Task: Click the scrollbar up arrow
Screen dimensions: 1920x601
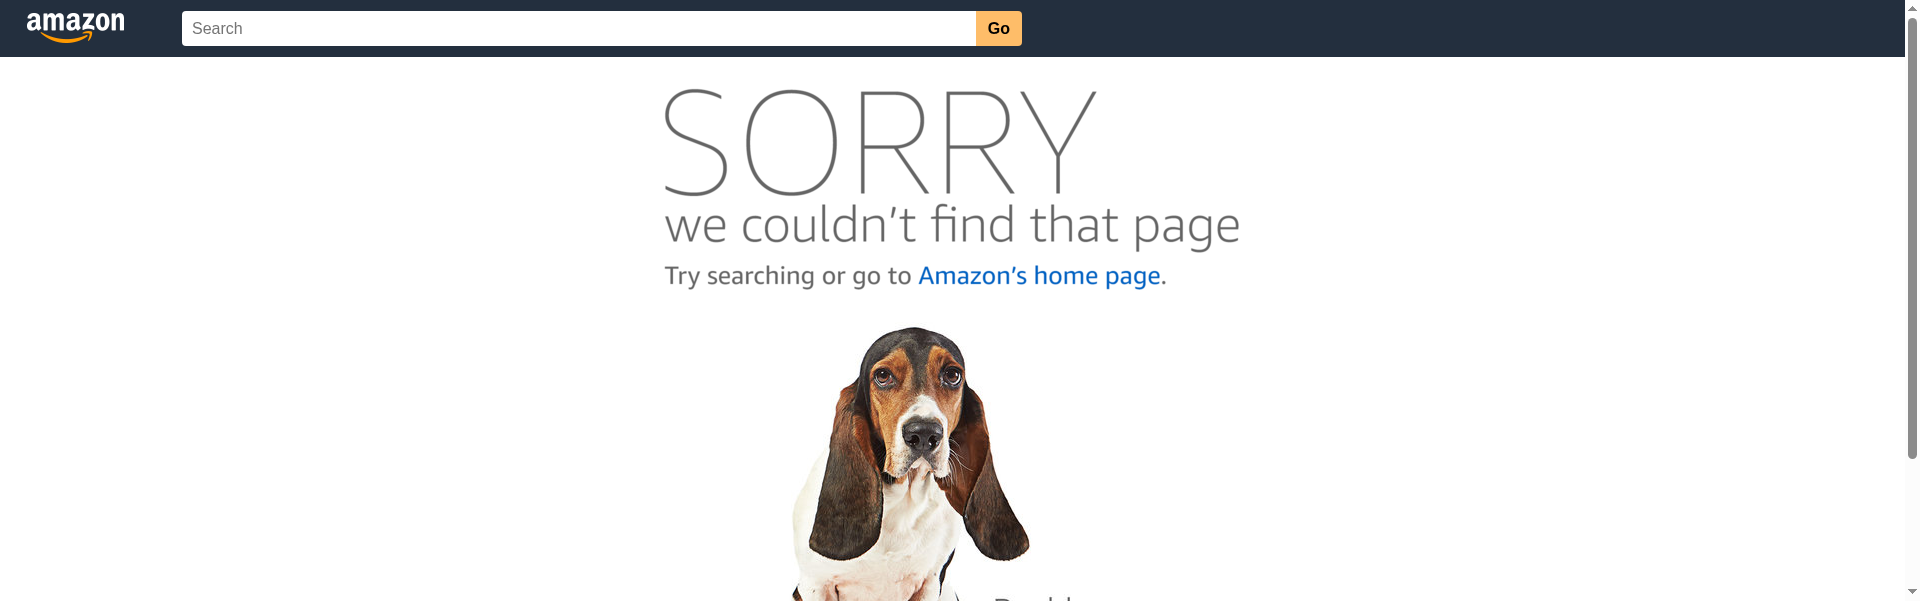Action: point(1912,6)
